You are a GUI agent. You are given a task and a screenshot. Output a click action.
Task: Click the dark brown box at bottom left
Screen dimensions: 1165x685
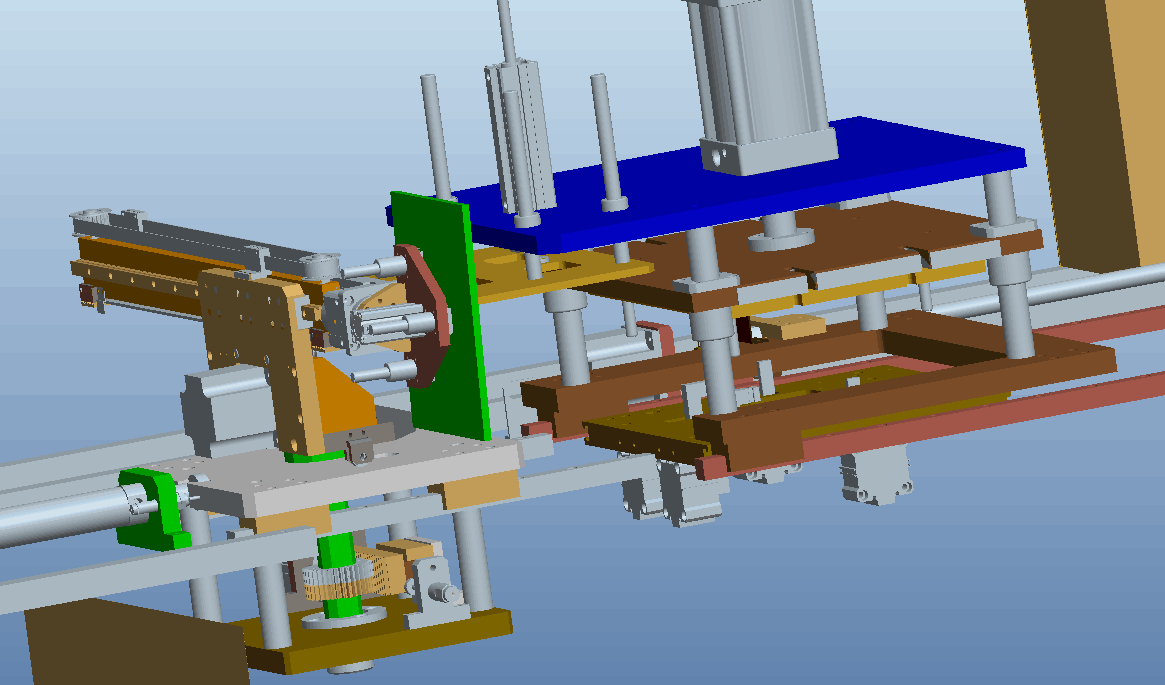(137, 643)
